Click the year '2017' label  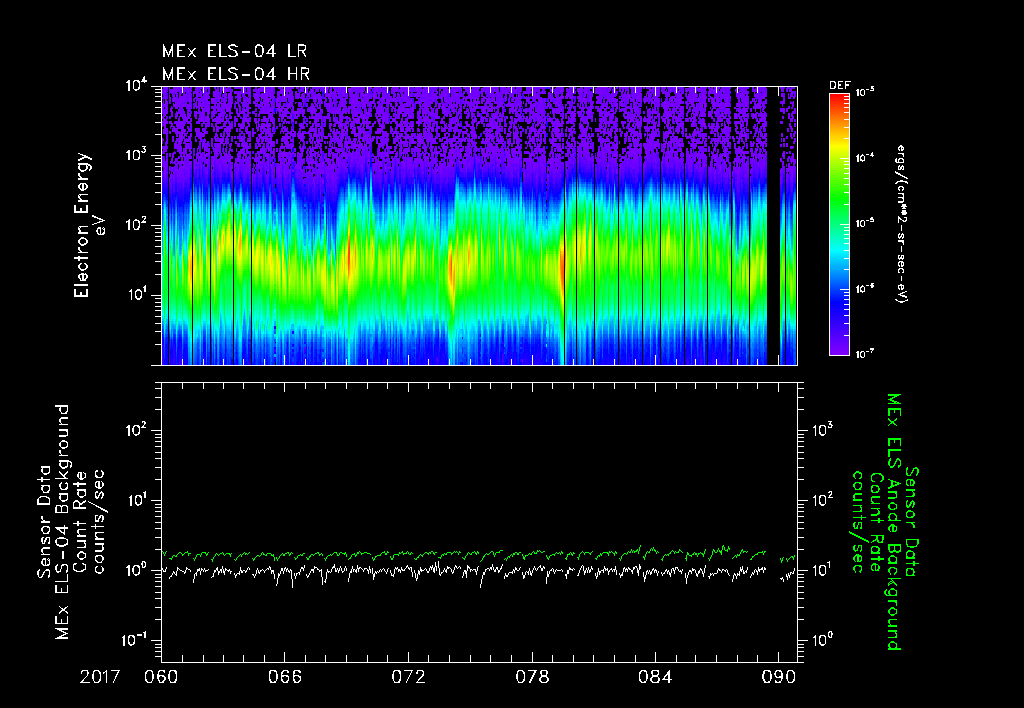pos(100,677)
